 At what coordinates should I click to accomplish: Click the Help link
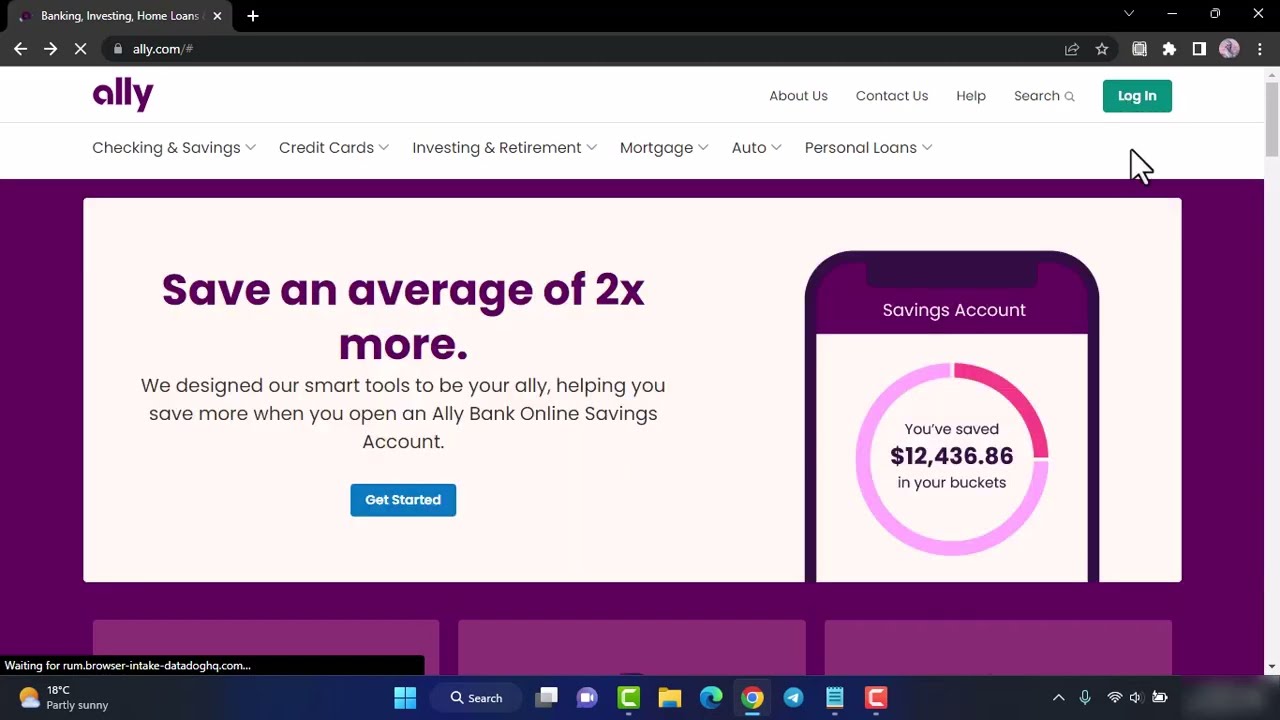click(971, 96)
